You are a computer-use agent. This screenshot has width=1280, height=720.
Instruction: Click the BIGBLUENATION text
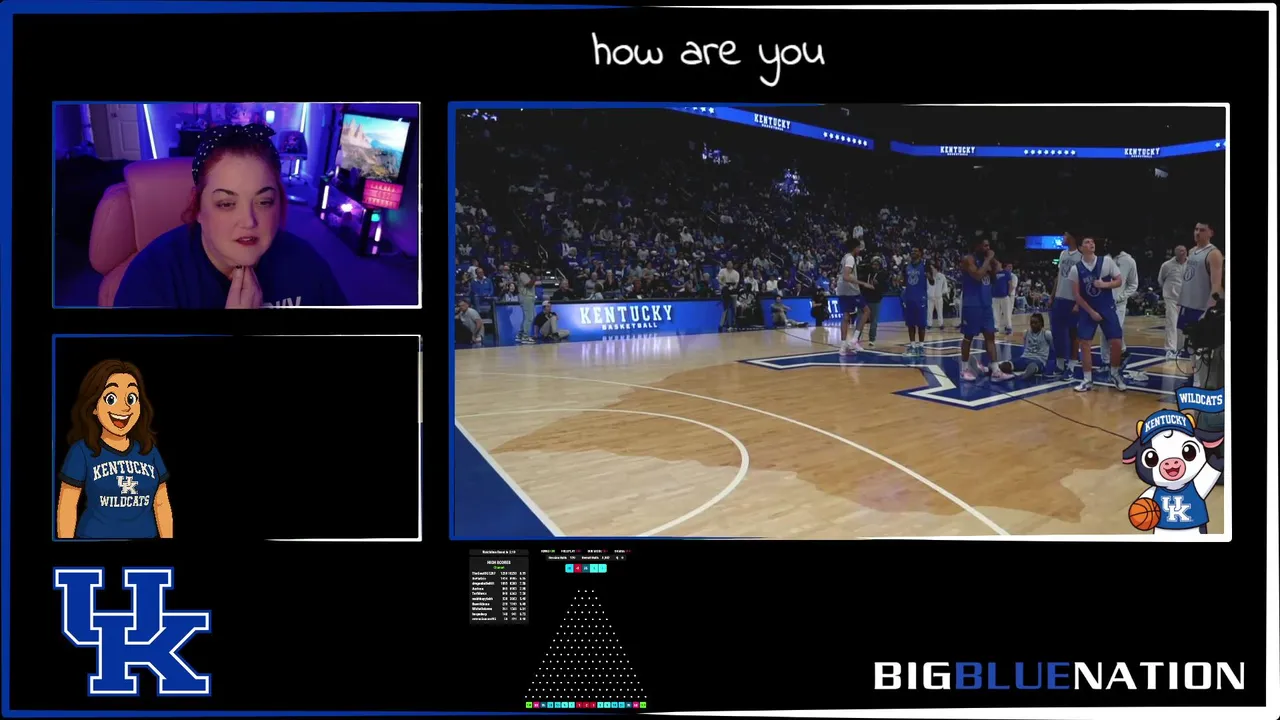(1059, 676)
